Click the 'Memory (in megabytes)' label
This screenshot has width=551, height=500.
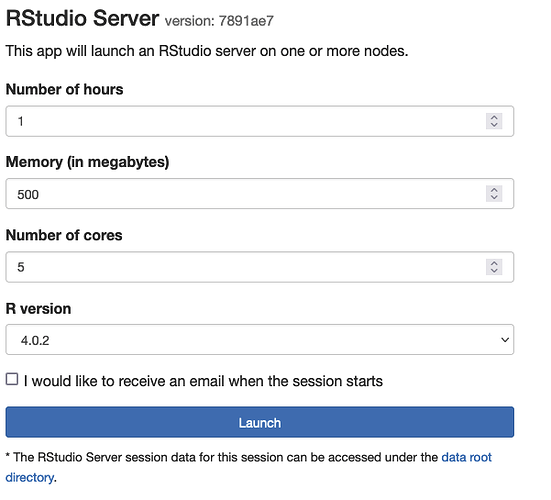87,162
